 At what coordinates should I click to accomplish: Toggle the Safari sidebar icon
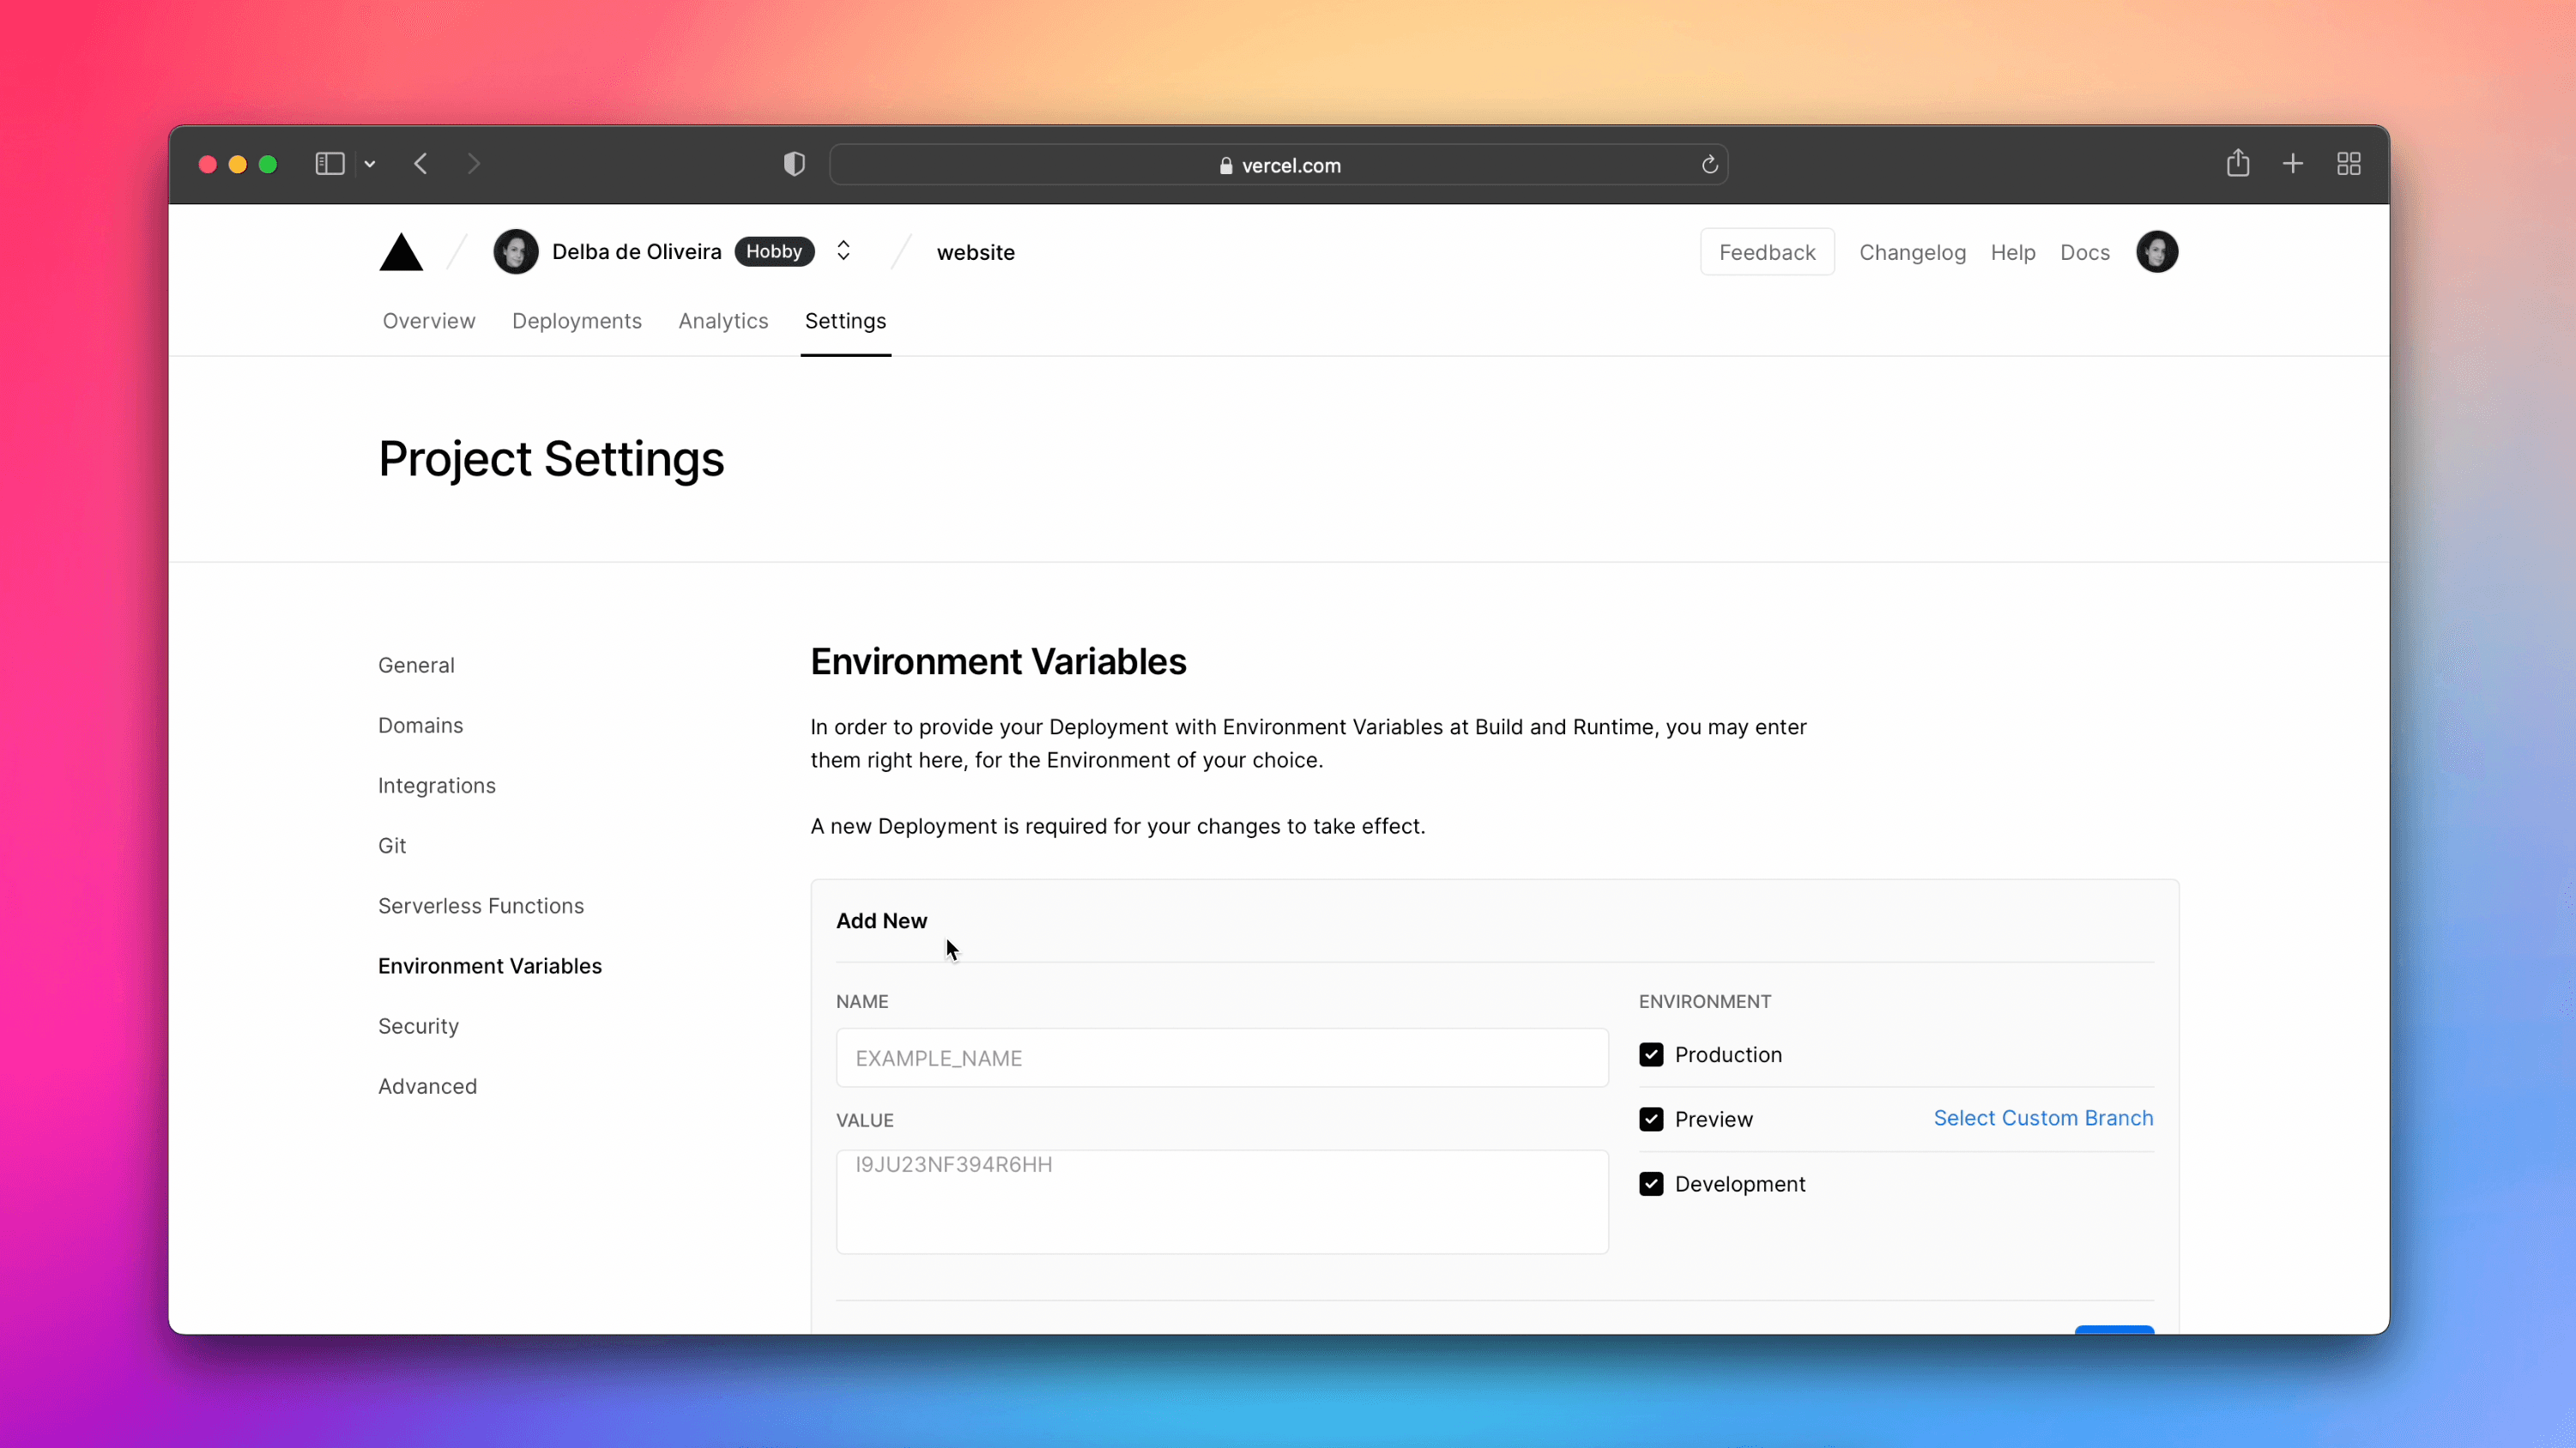[x=329, y=164]
